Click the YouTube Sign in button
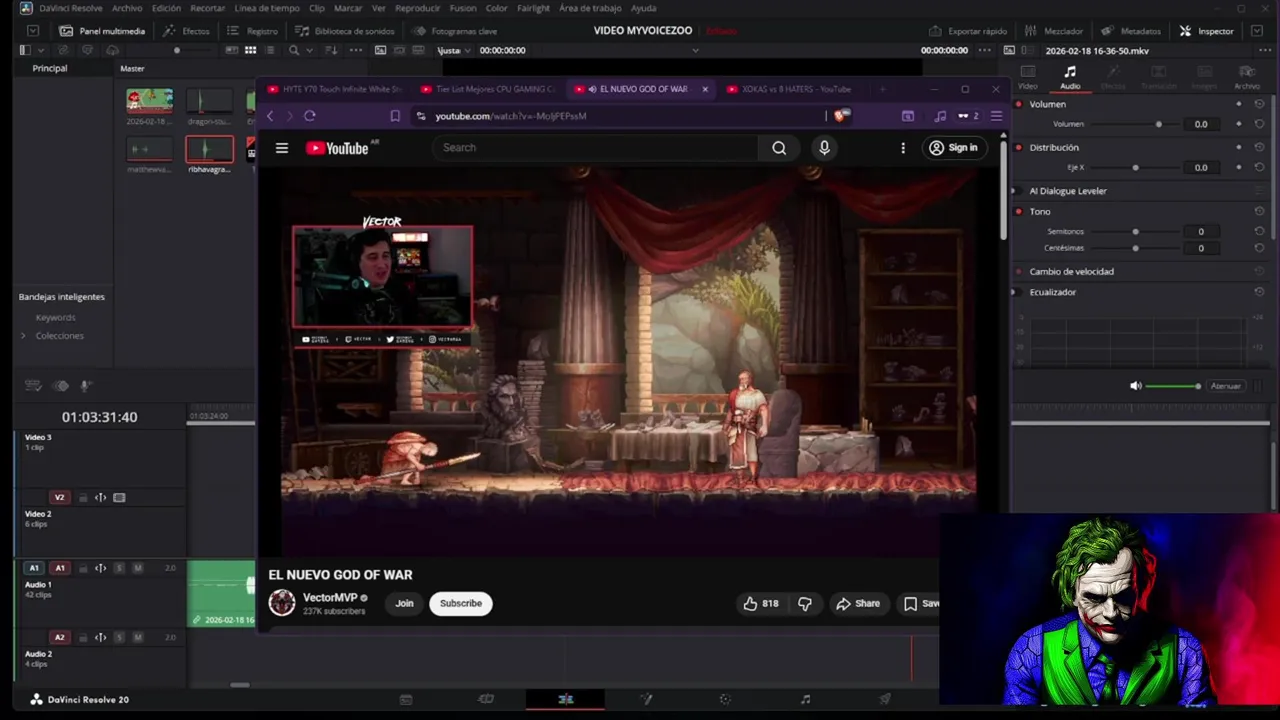The image size is (1280, 720). click(953, 148)
